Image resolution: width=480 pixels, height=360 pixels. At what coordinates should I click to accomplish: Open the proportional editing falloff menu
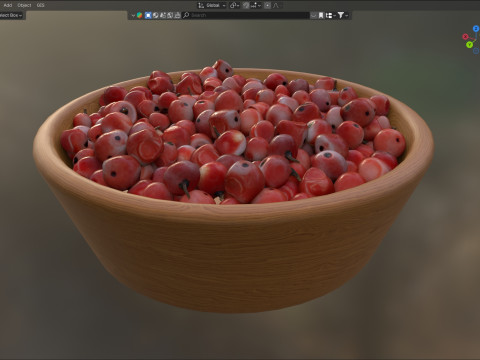[276, 5]
